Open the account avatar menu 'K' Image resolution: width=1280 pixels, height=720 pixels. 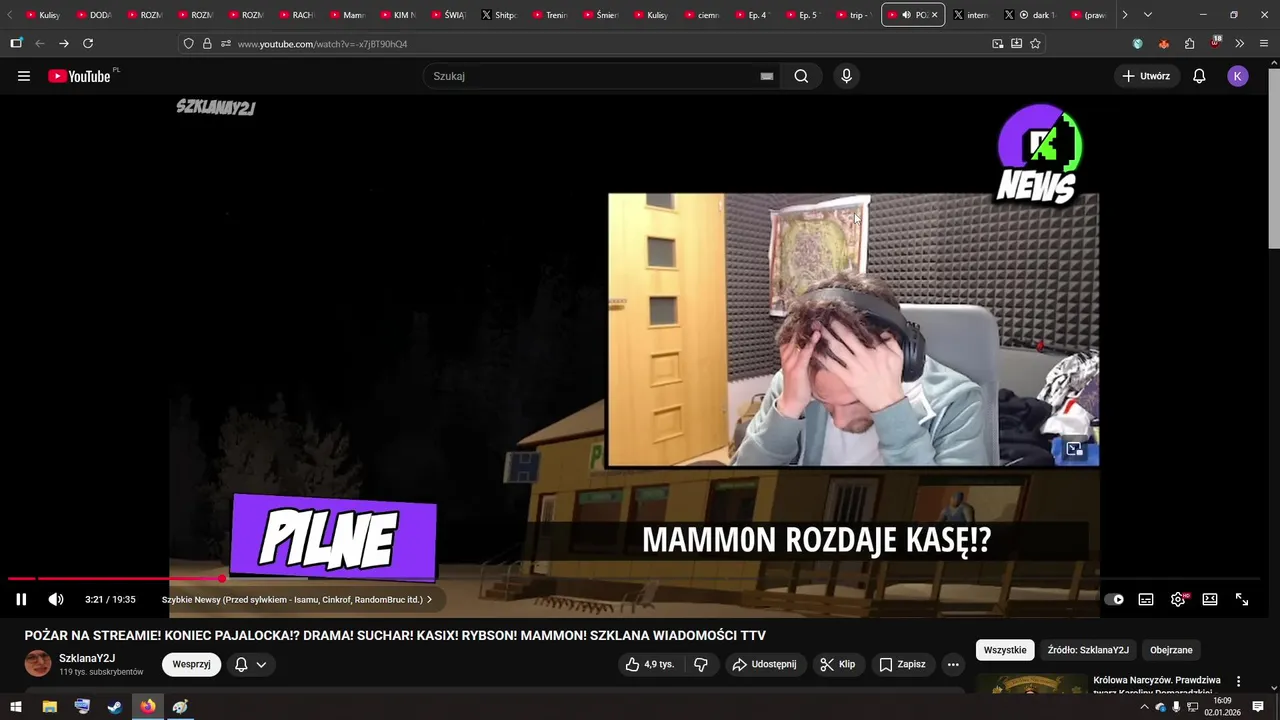pyautogui.click(x=1238, y=76)
